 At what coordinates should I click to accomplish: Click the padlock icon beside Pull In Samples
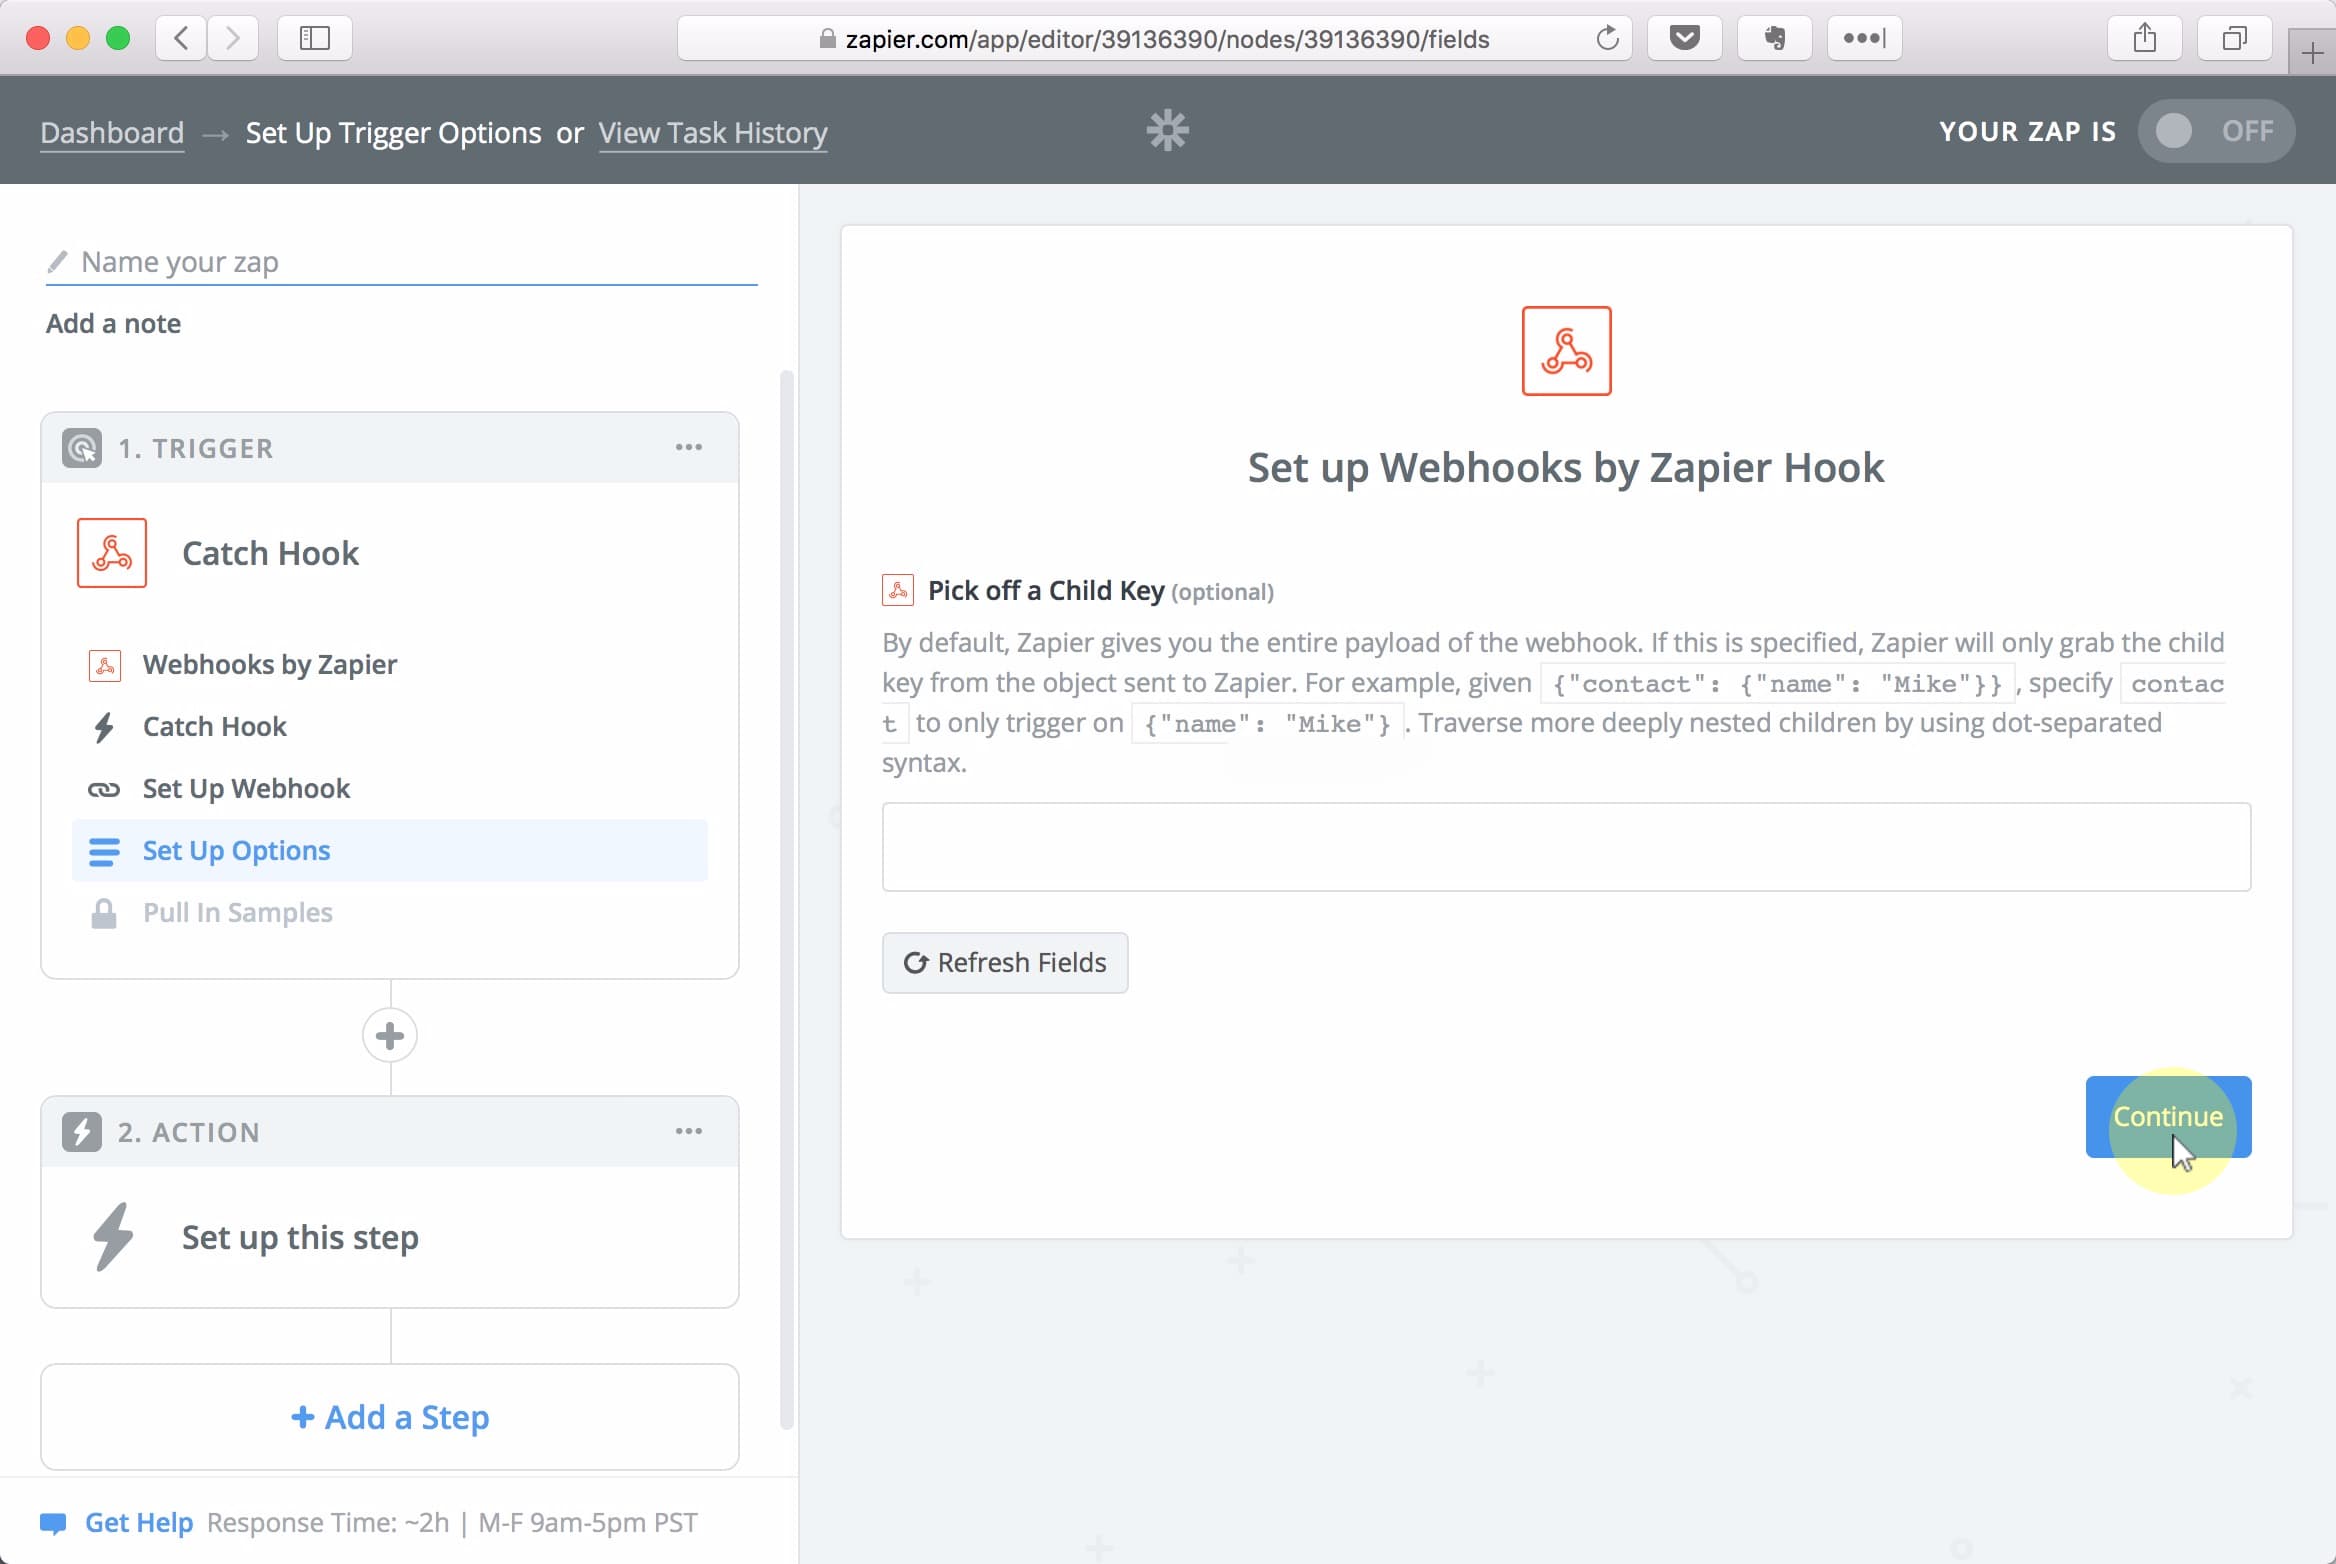(104, 913)
